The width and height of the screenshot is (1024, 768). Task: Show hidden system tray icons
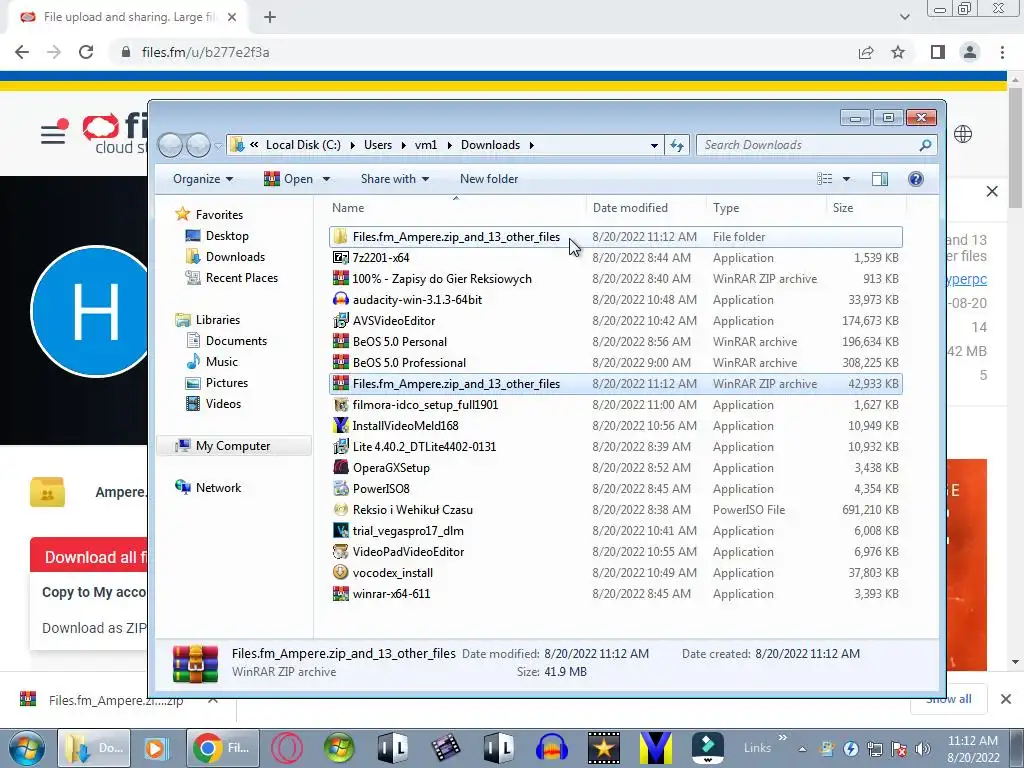tap(802, 749)
